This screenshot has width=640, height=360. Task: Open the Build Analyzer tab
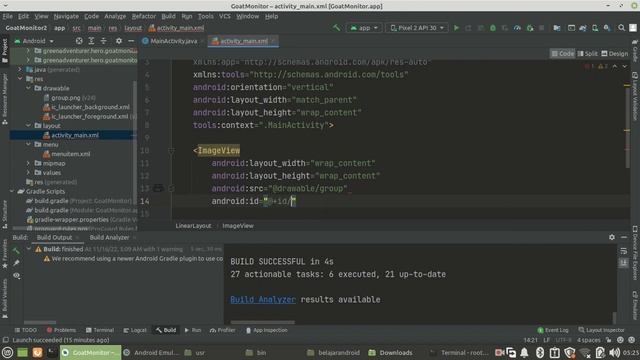[x=109, y=237]
